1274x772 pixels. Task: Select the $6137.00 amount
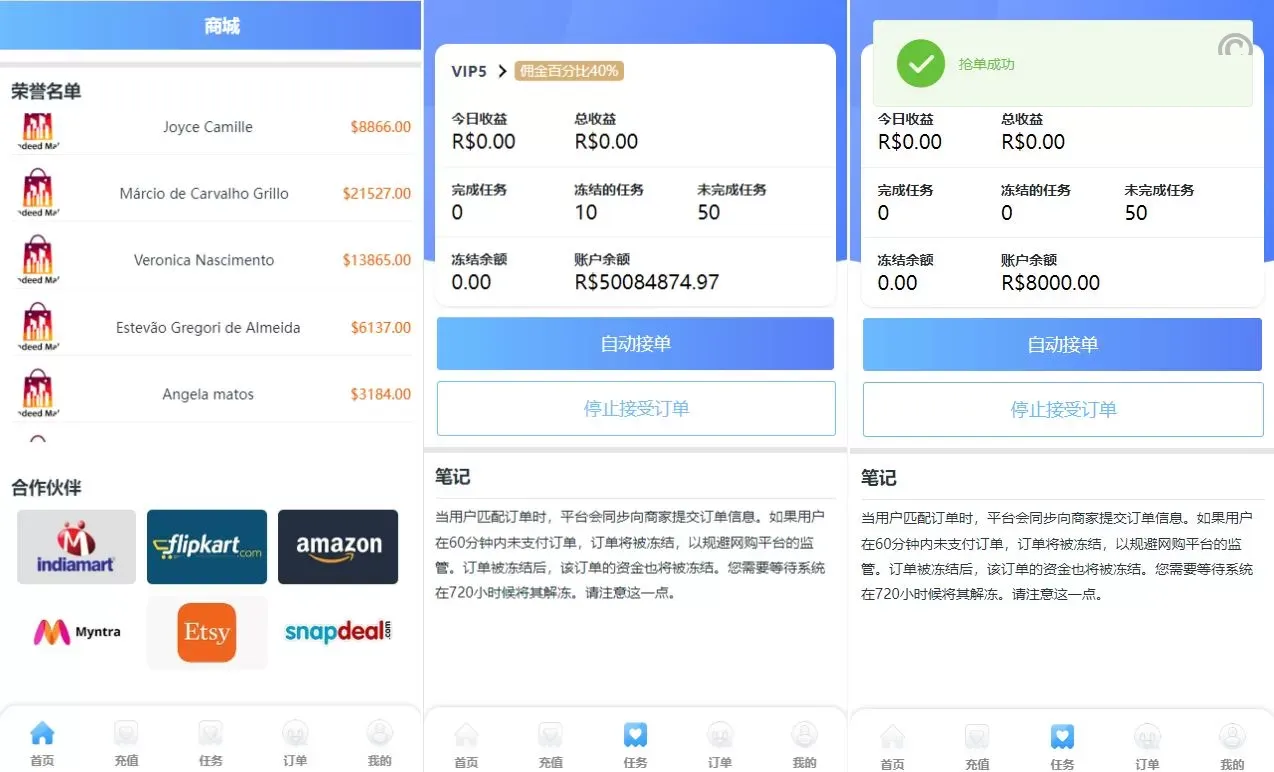(380, 327)
